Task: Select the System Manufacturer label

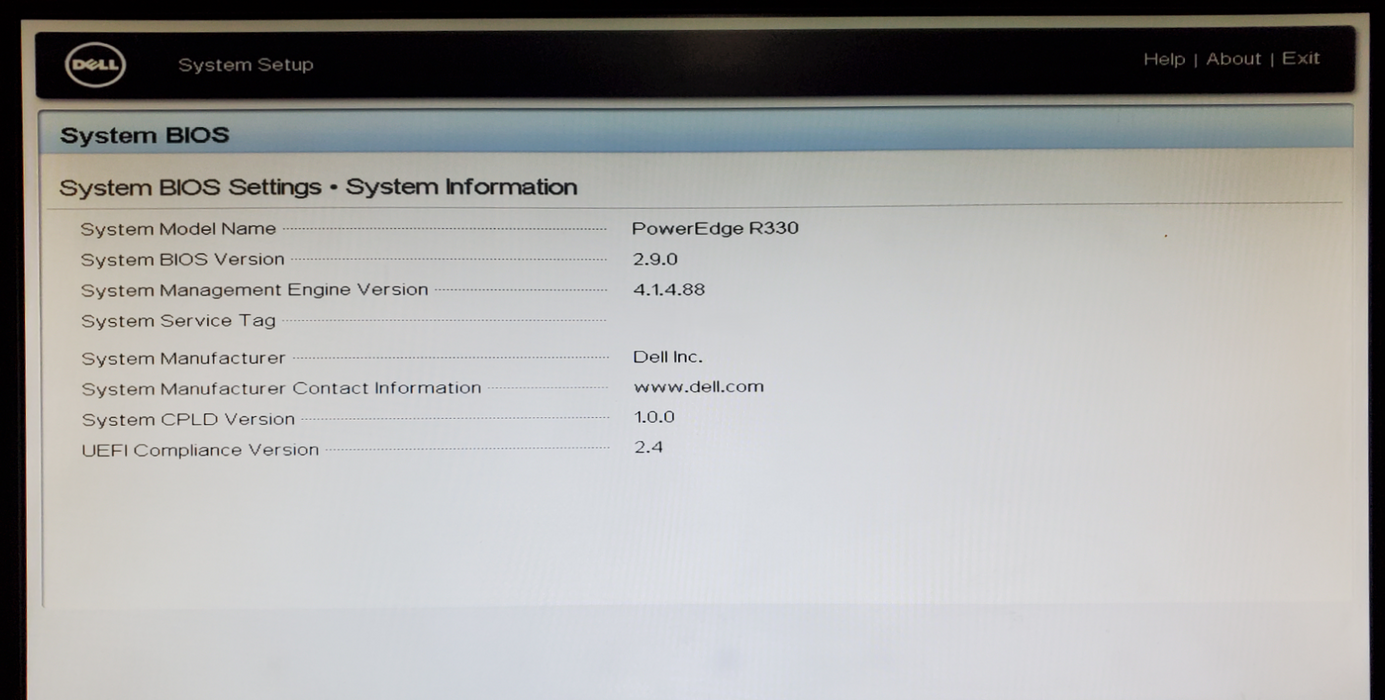Action: pyautogui.click(x=183, y=358)
